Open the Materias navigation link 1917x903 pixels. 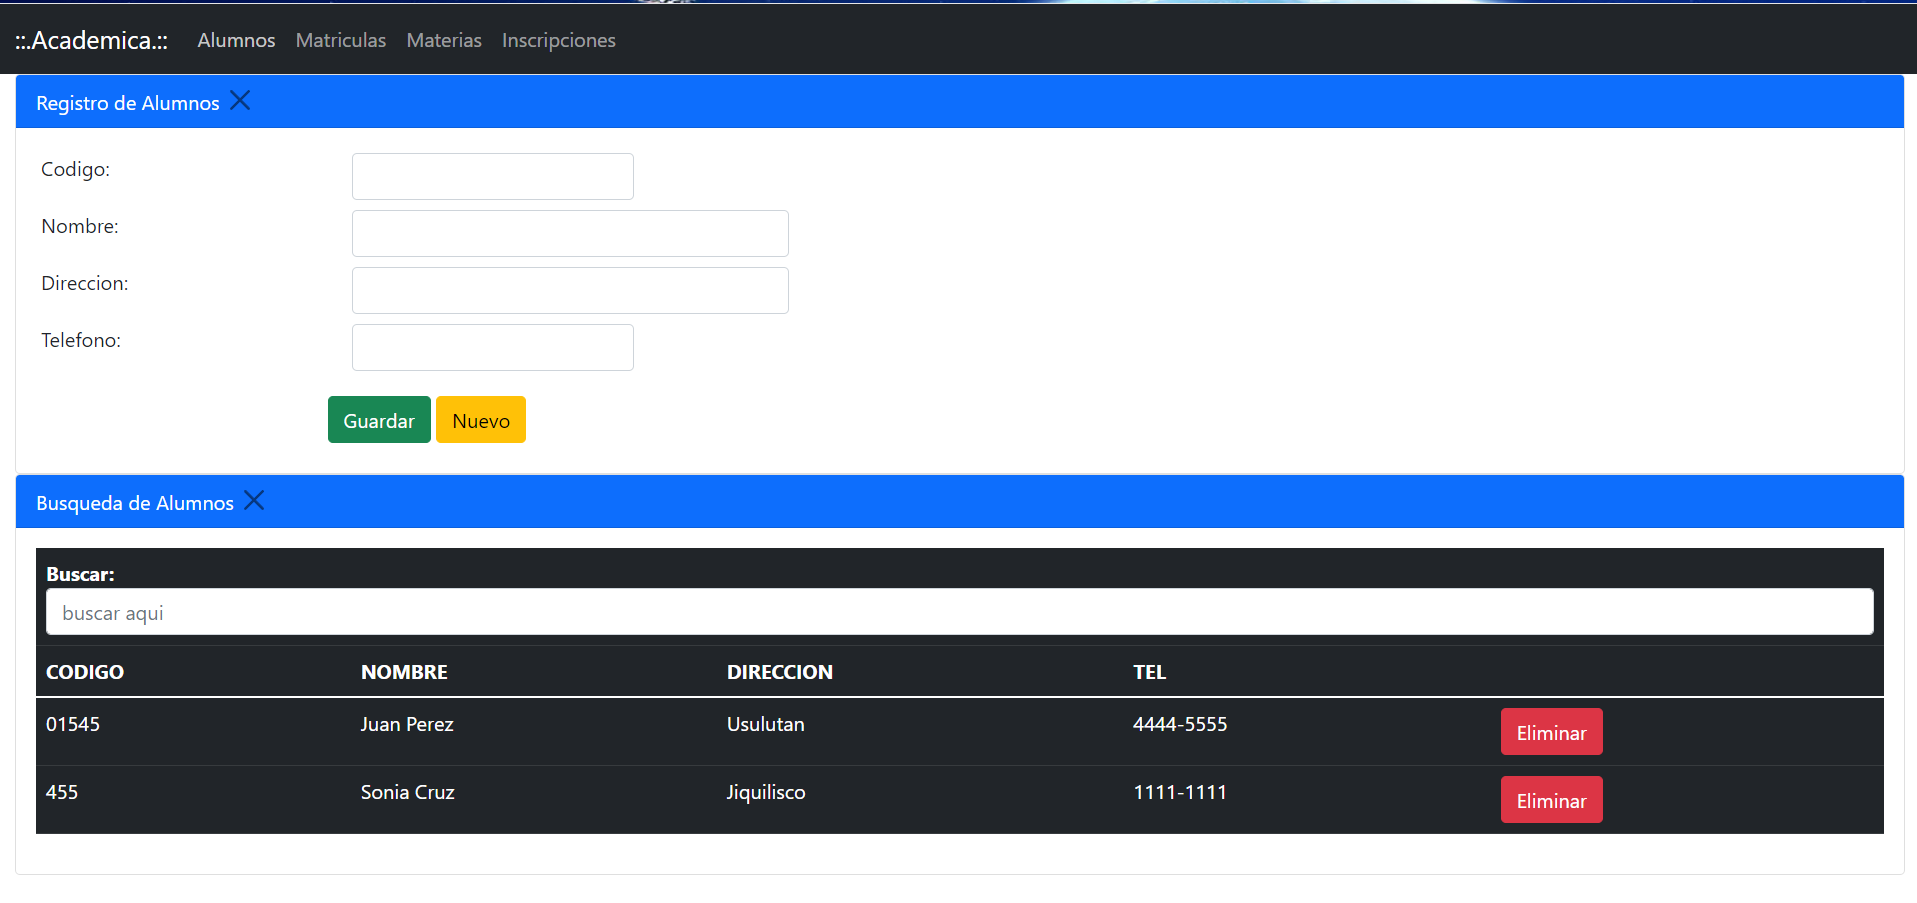click(x=443, y=40)
